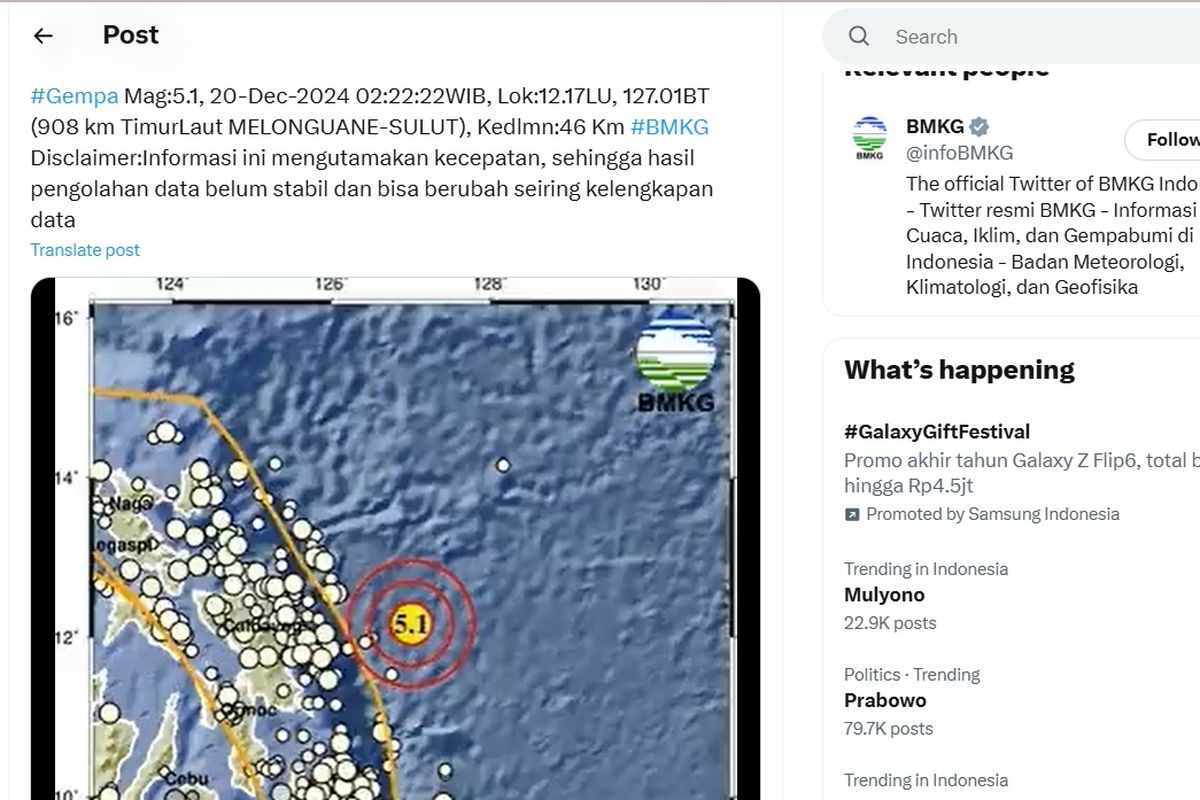Click the promoted megaphone icon near Samsung Indonesia
The width and height of the screenshot is (1200, 800).
(x=851, y=513)
